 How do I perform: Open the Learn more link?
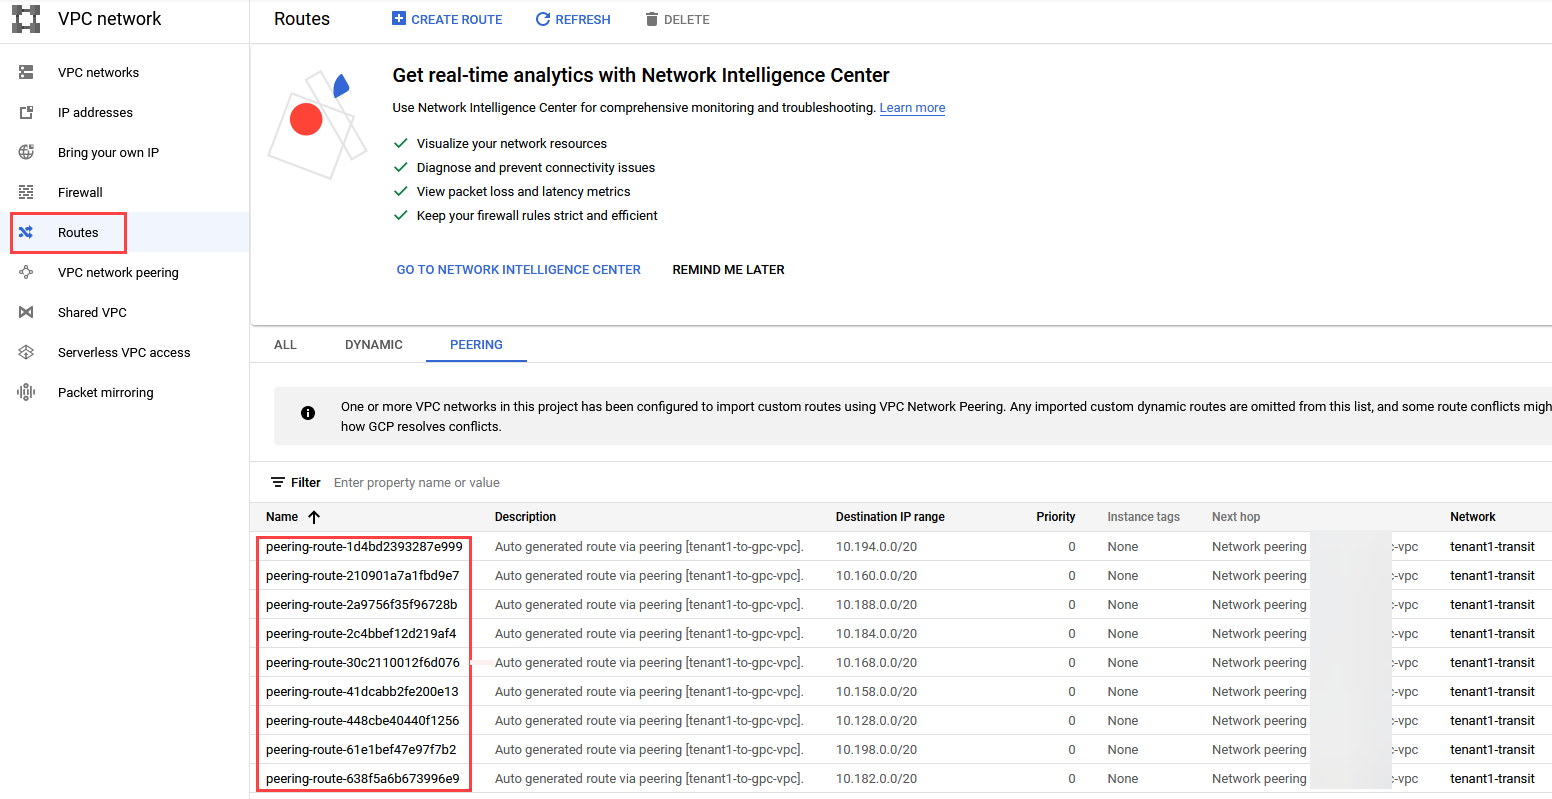click(912, 108)
